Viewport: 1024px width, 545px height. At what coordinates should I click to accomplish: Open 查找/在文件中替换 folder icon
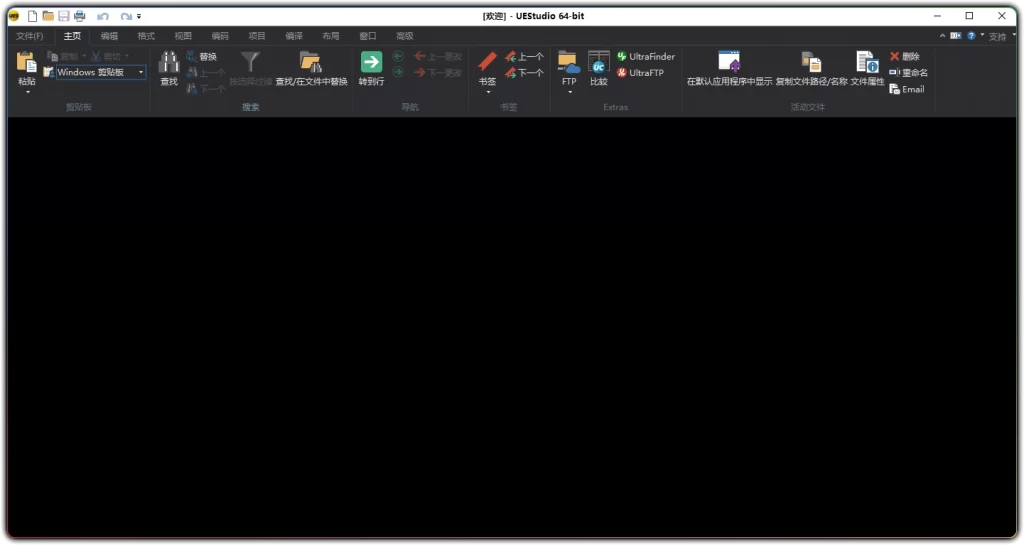click(x=311, y=63)
